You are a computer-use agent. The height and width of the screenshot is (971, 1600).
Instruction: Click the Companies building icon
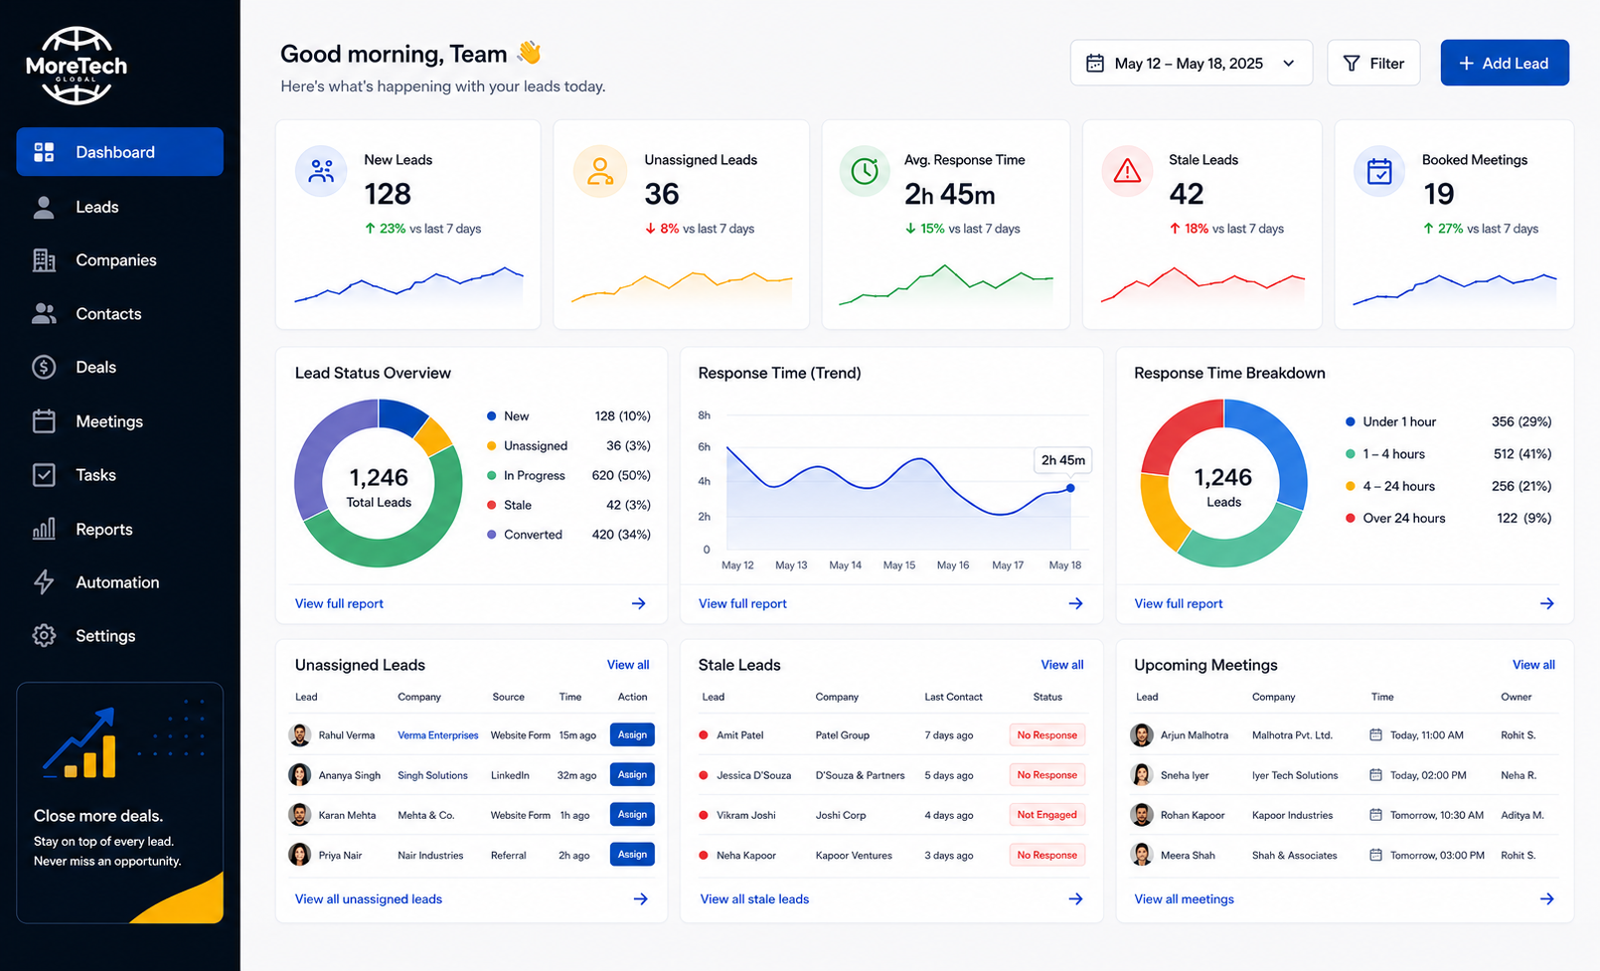pos(44,260)
